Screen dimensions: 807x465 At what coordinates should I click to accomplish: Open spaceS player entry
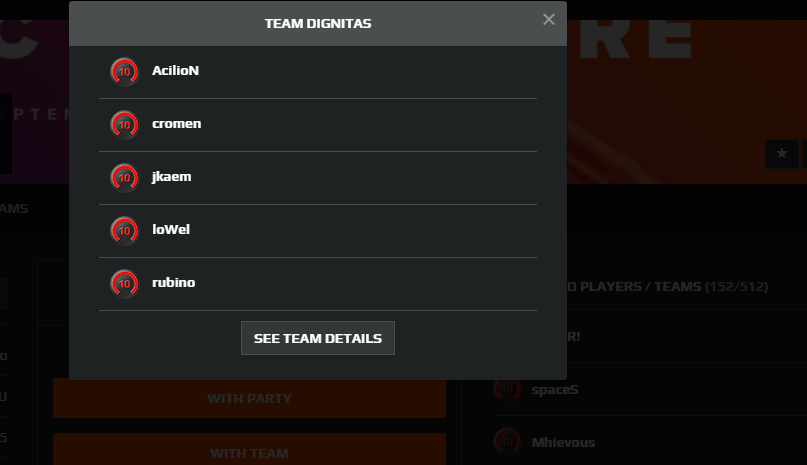click(555, 389)
